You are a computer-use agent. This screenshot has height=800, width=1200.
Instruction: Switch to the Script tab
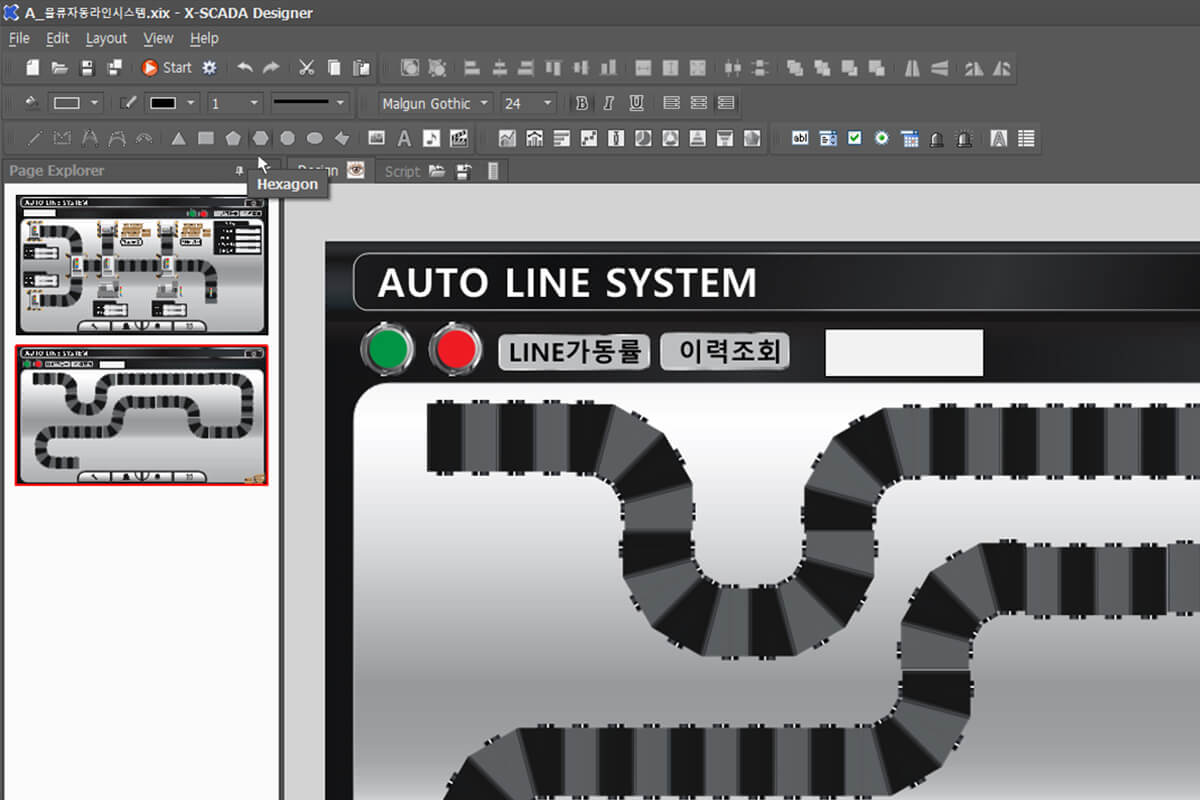tap(402, 171)
